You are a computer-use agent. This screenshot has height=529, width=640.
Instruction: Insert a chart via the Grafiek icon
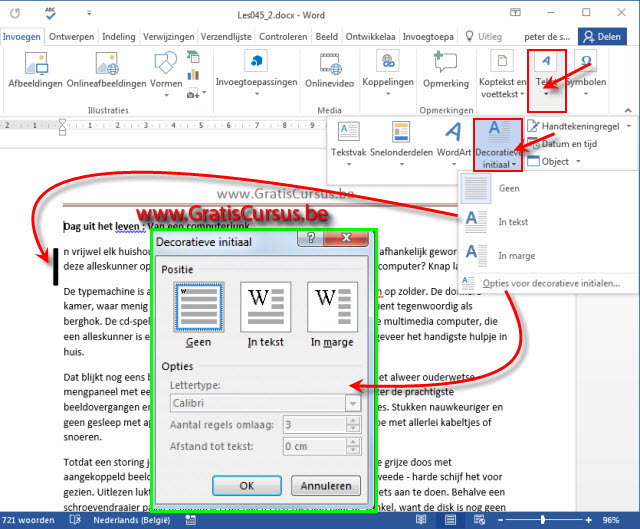coord(193,75)
